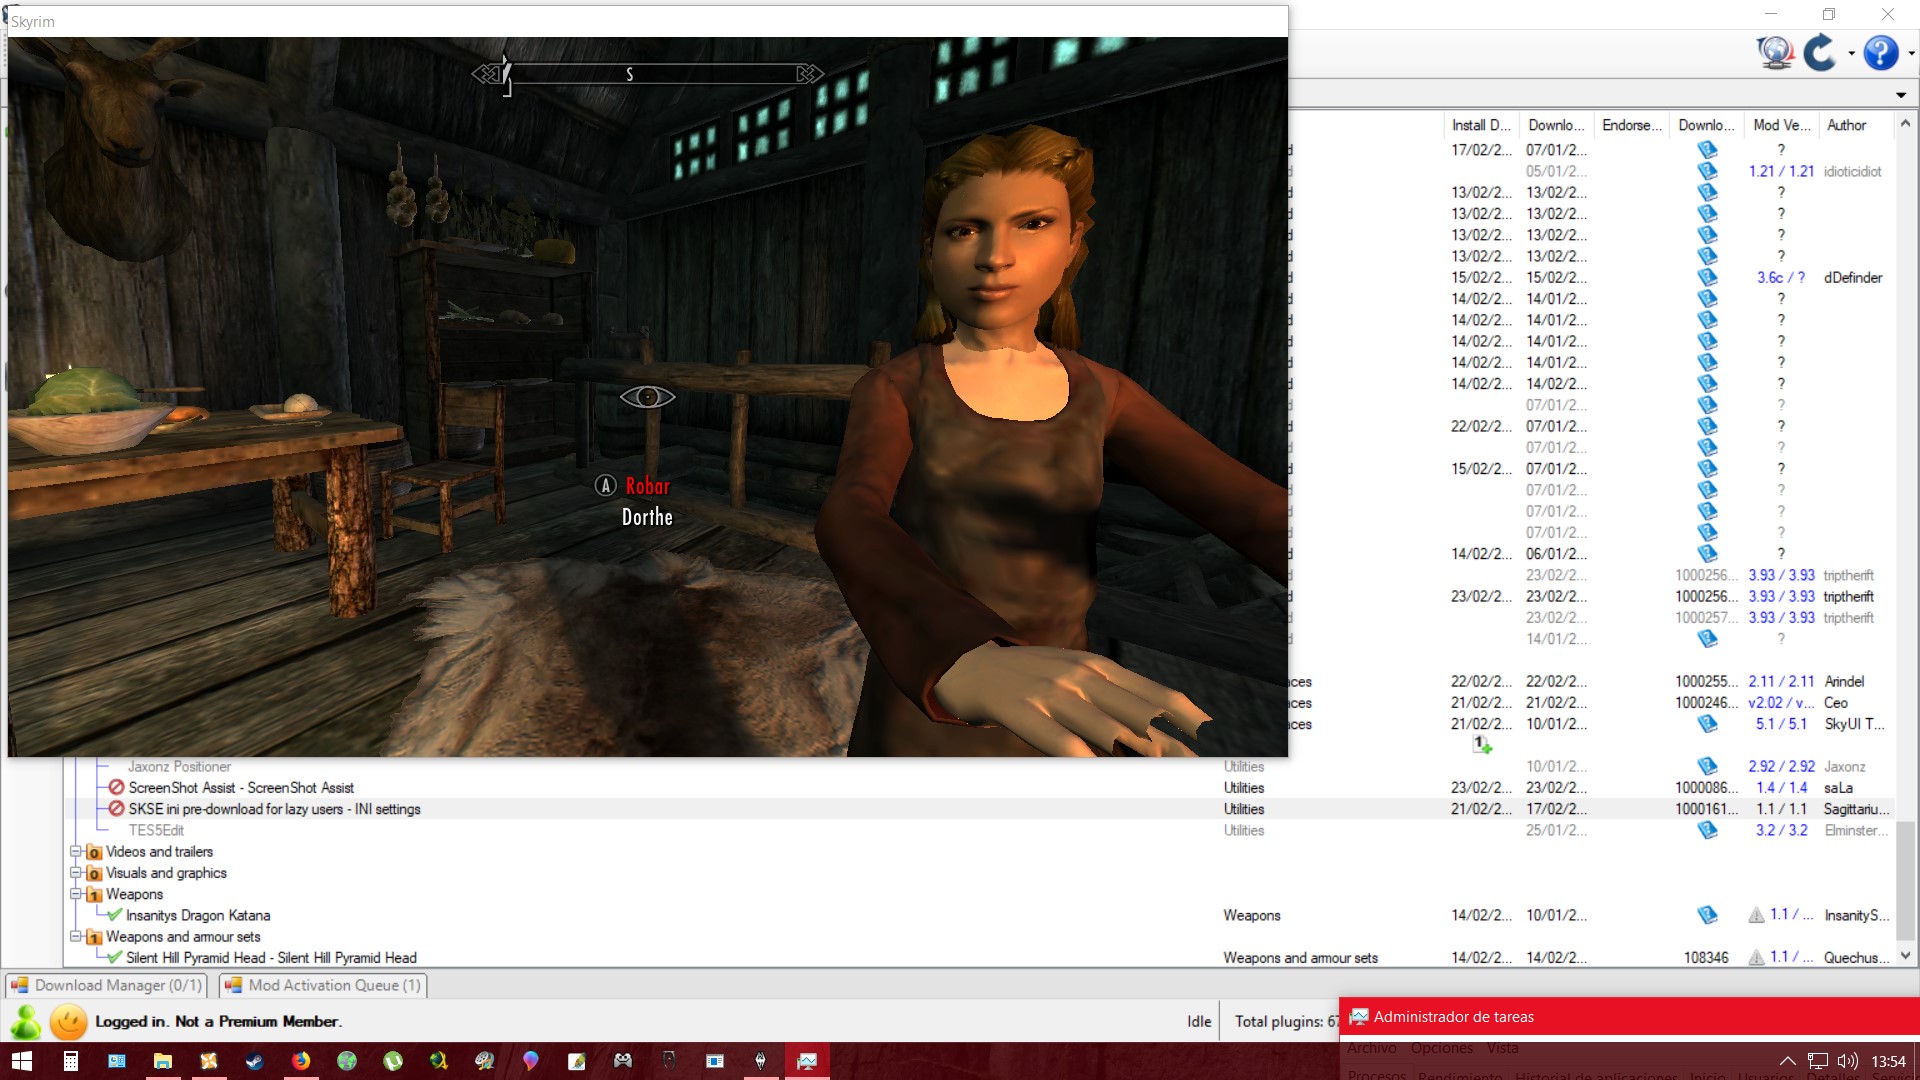Click the 5.1 / 5.1 version link for SkyUI

point(1781,724)
